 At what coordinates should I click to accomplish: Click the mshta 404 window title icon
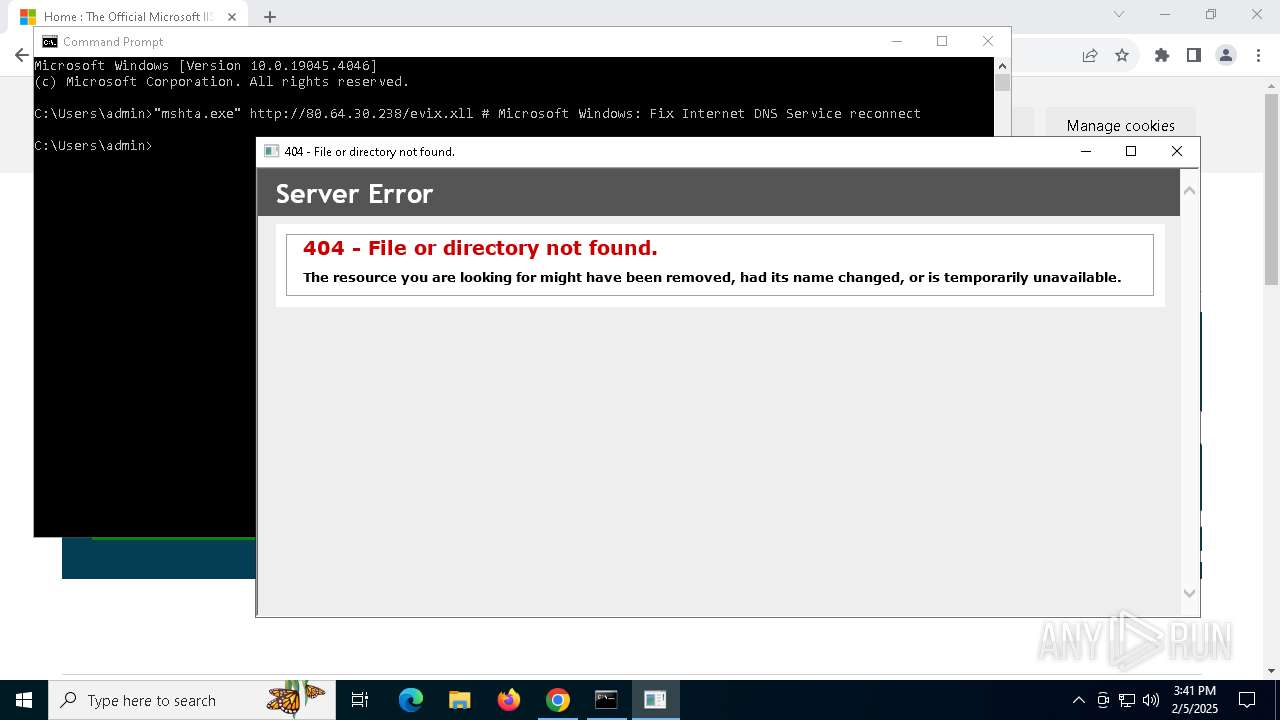click(271, 151)
